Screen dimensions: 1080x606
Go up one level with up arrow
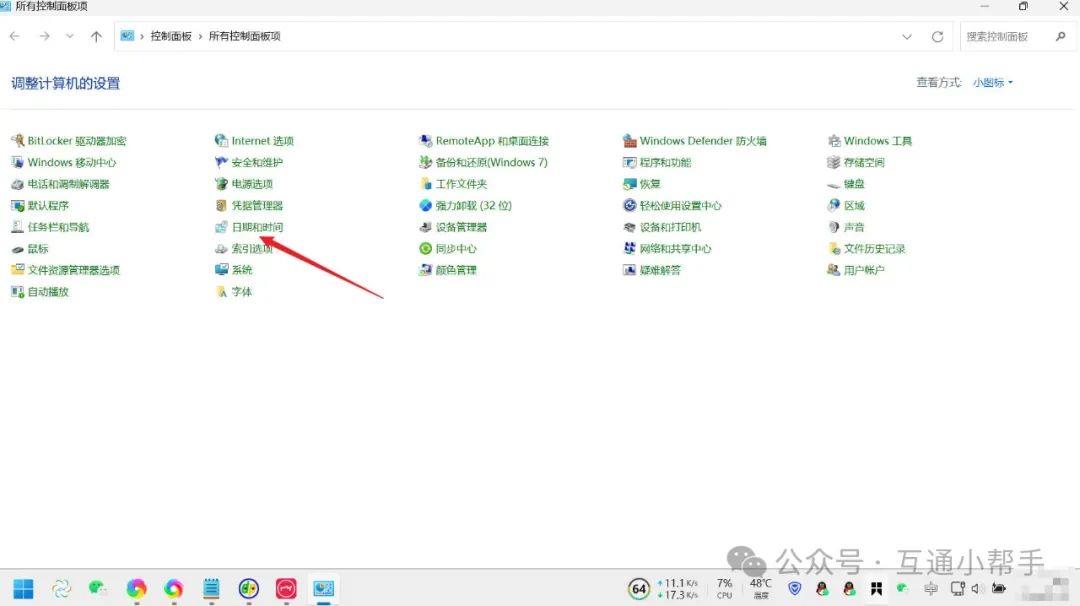tap(96, 37)
